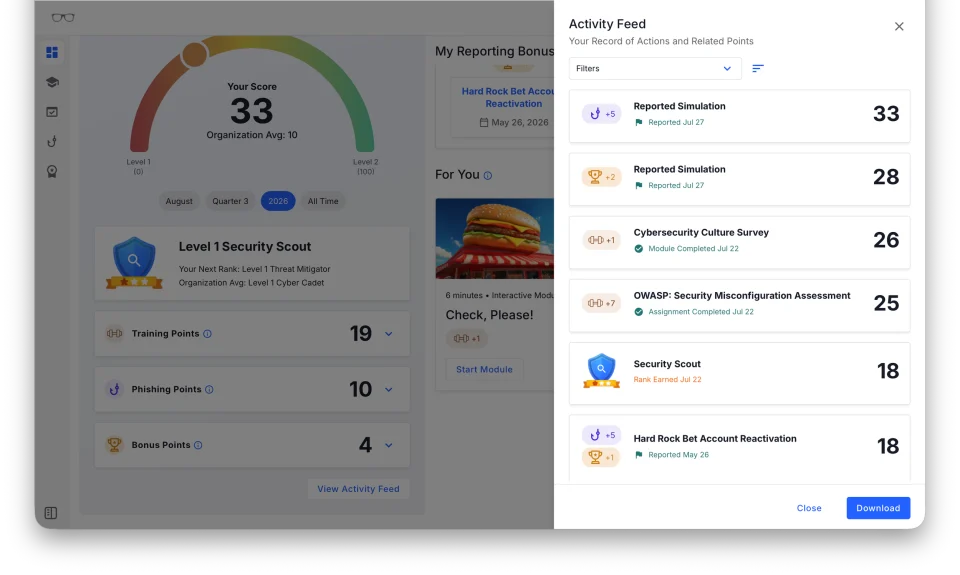Click the Bonus Points trophy icon

click(114, 445)
